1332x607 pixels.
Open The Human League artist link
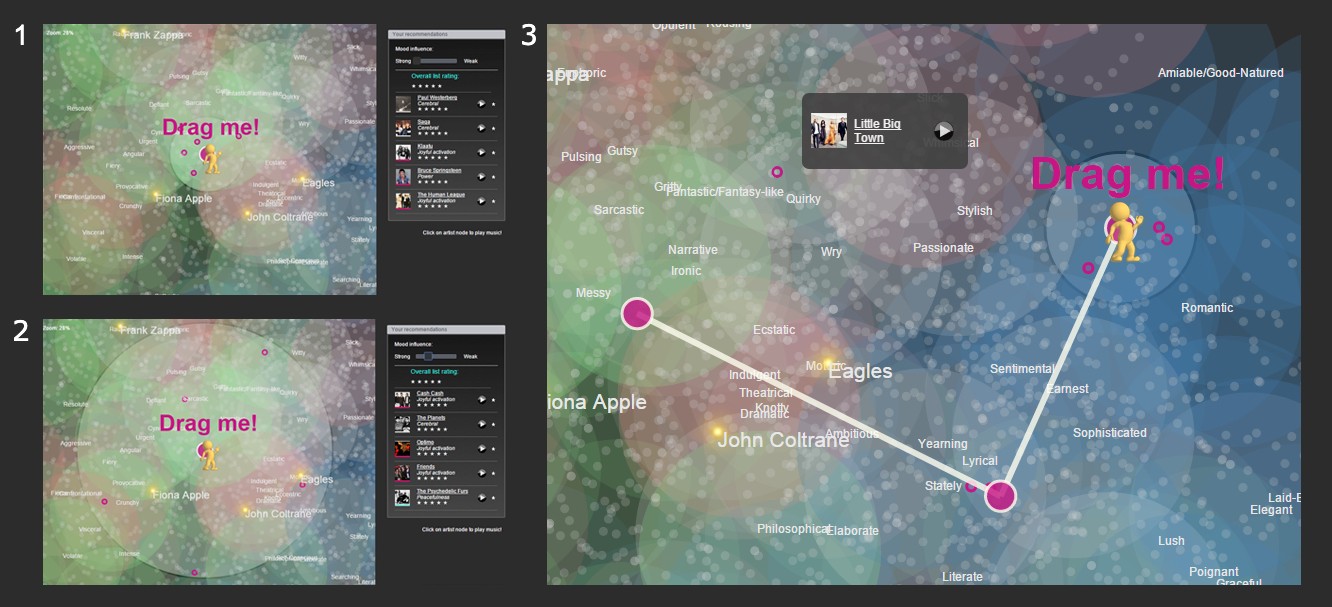click(x=441, y=195)
